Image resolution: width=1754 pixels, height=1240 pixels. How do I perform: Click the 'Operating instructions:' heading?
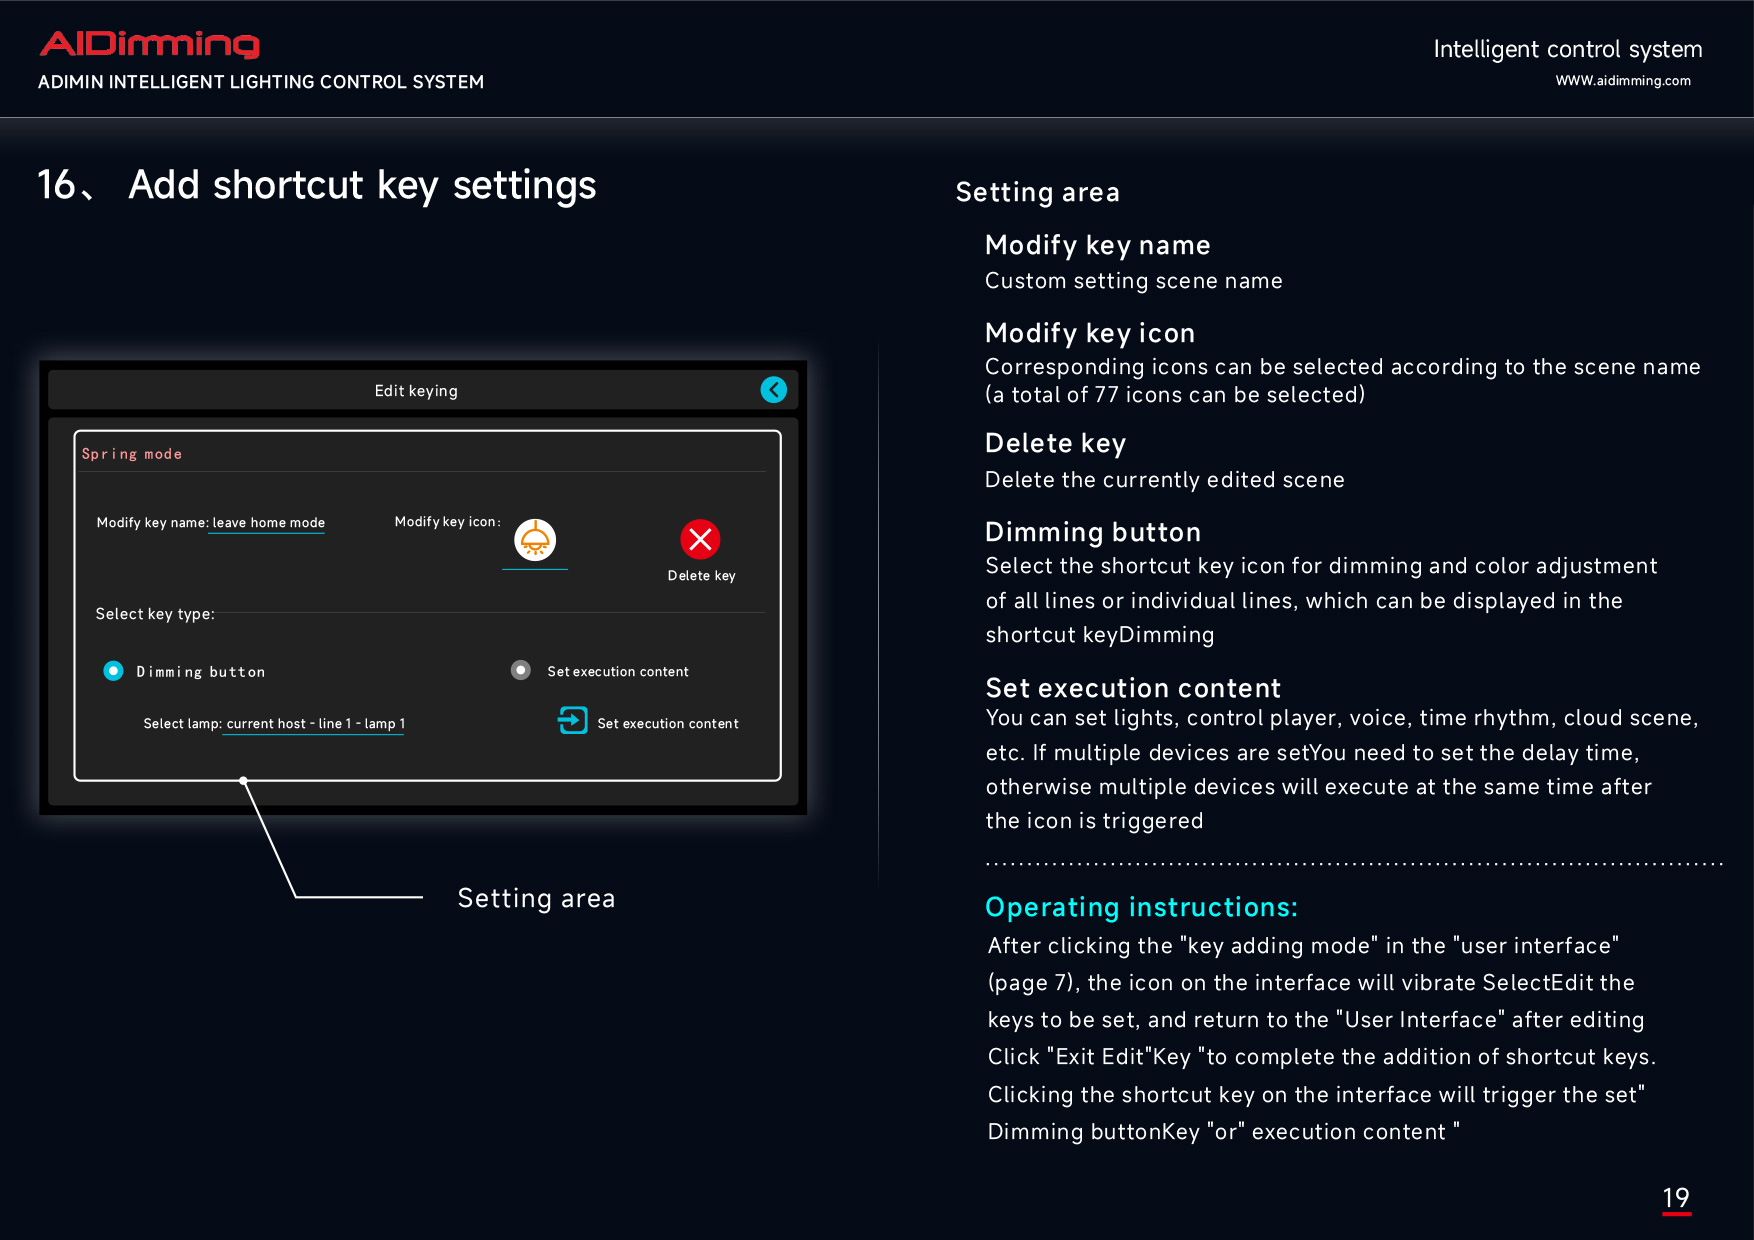click(1141, 907)
